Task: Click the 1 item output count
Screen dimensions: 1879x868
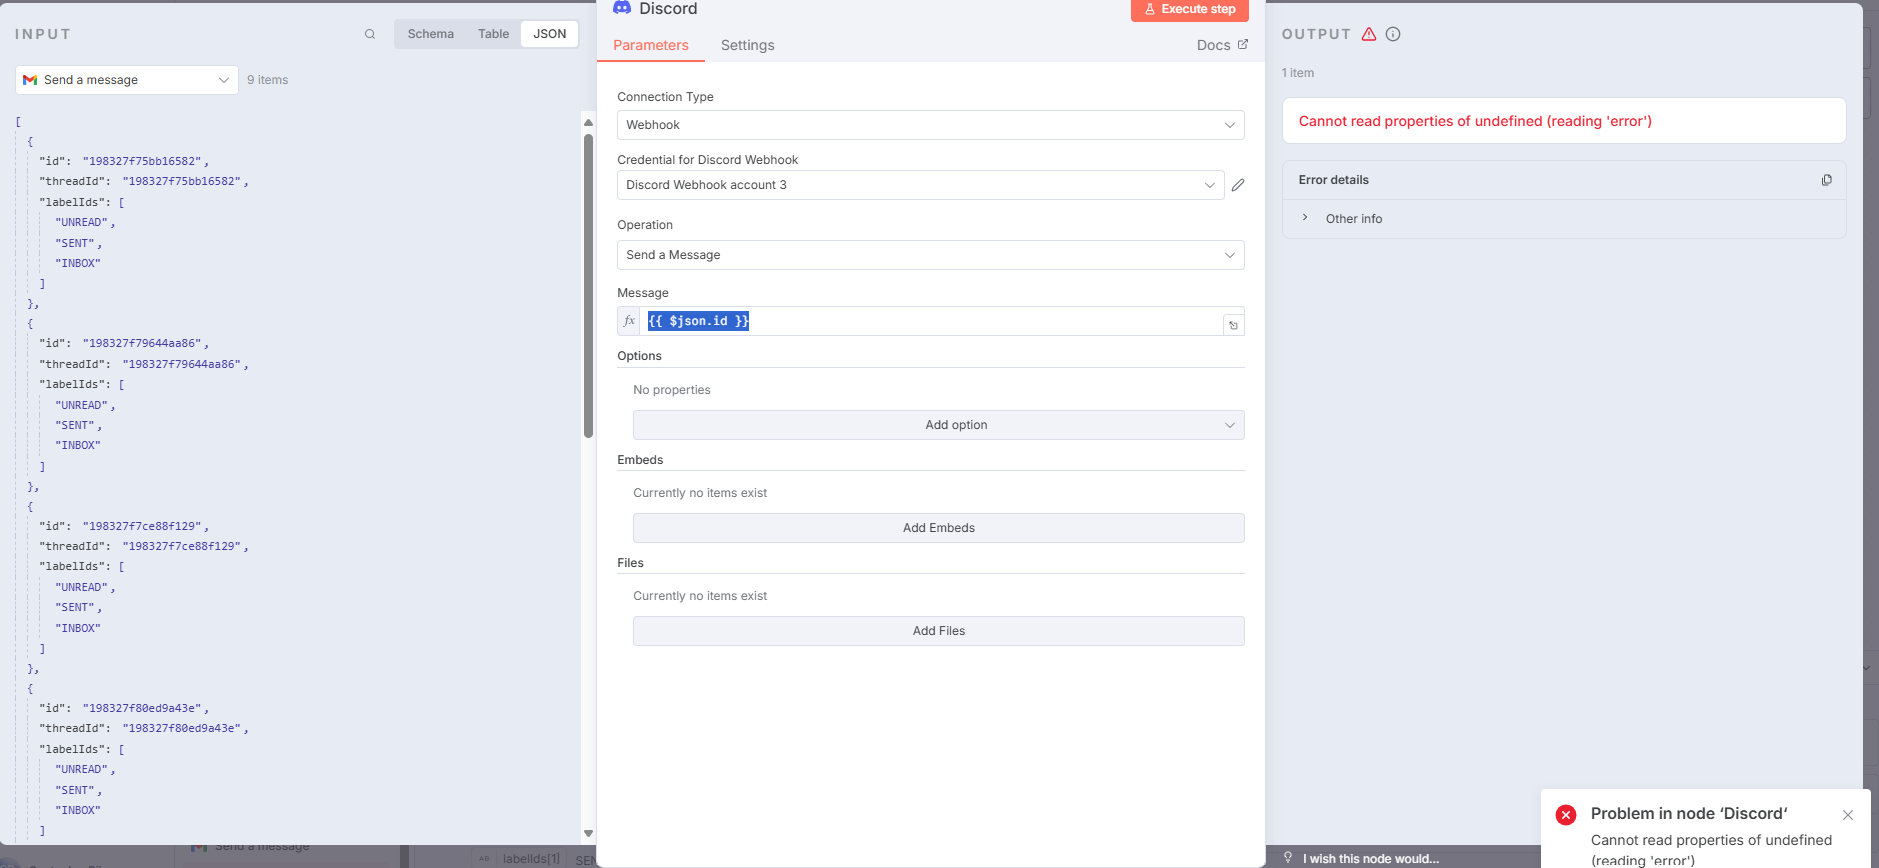Action: pos(1298,73)
